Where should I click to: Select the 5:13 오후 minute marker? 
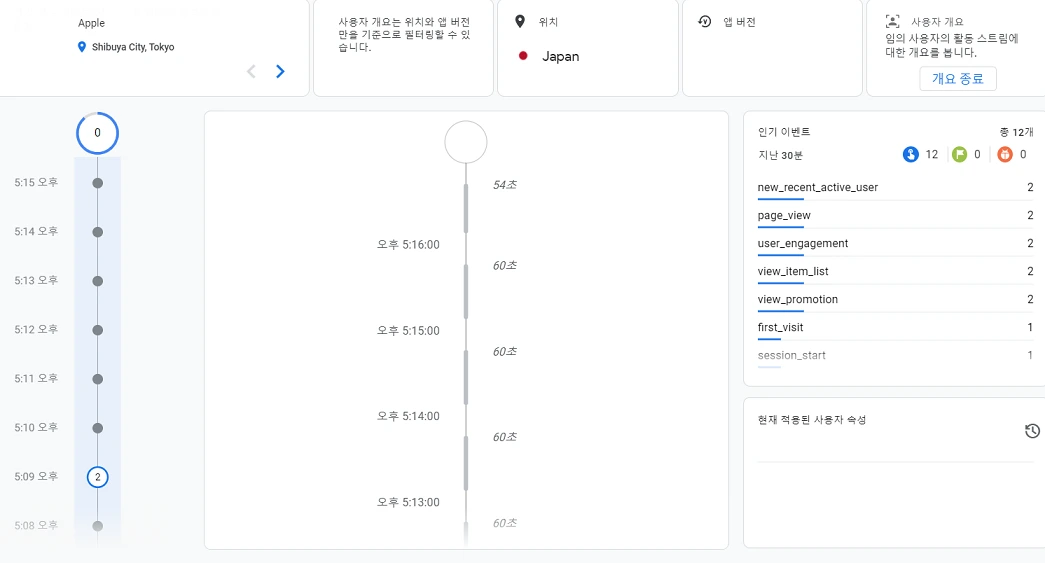[x=97, y=281]
